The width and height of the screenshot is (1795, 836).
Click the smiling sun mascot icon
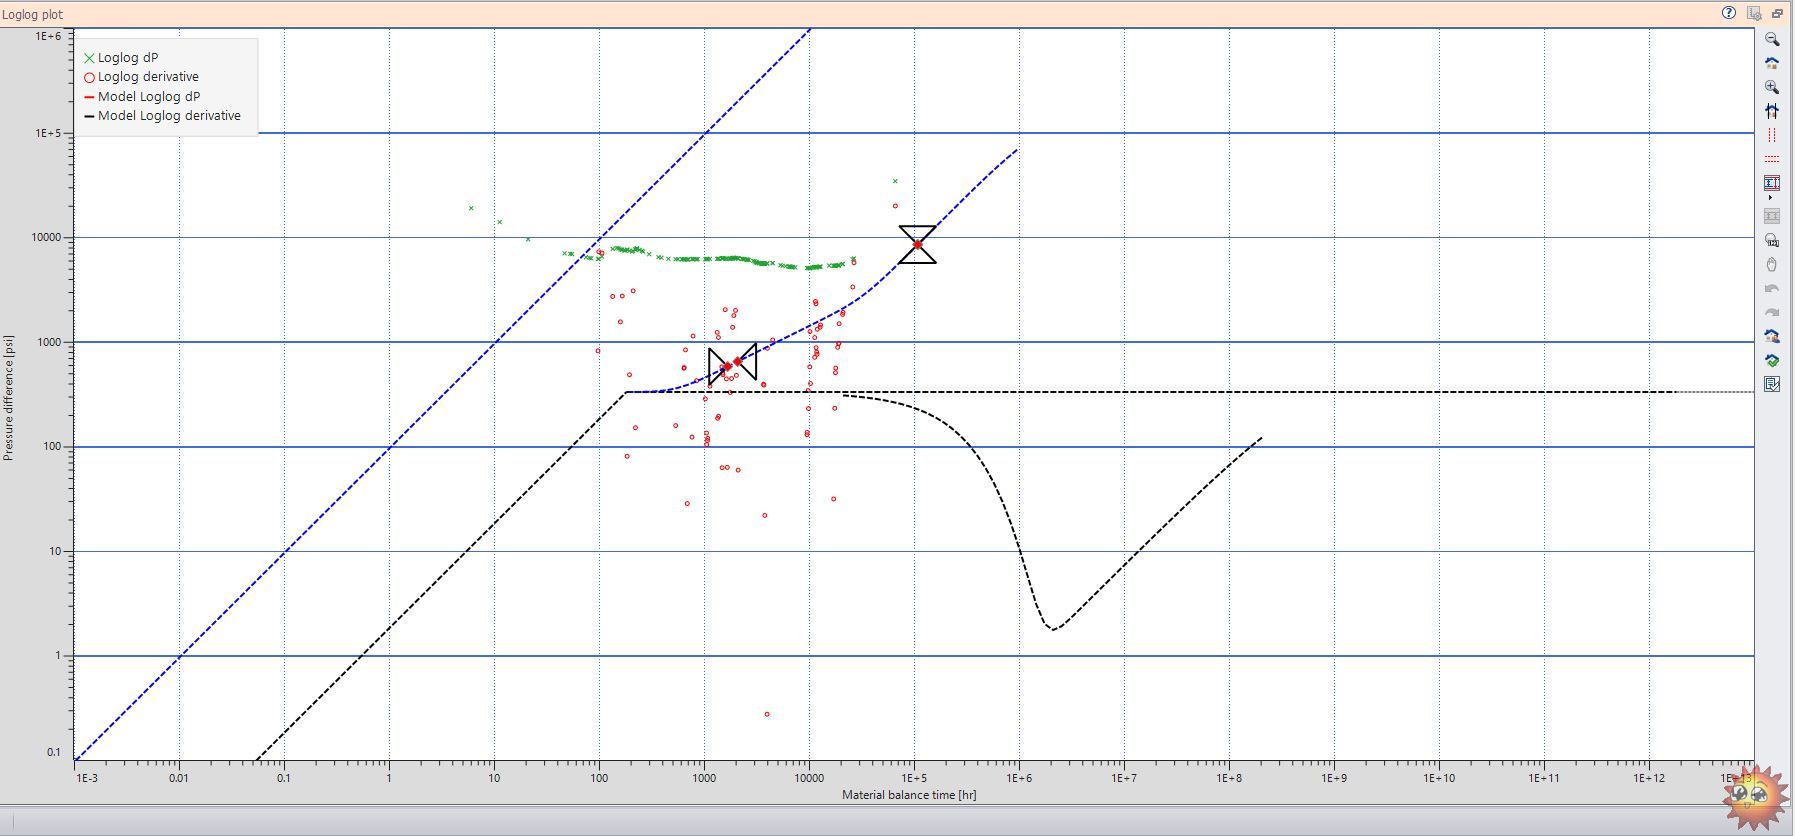(x=1757, y=796)
